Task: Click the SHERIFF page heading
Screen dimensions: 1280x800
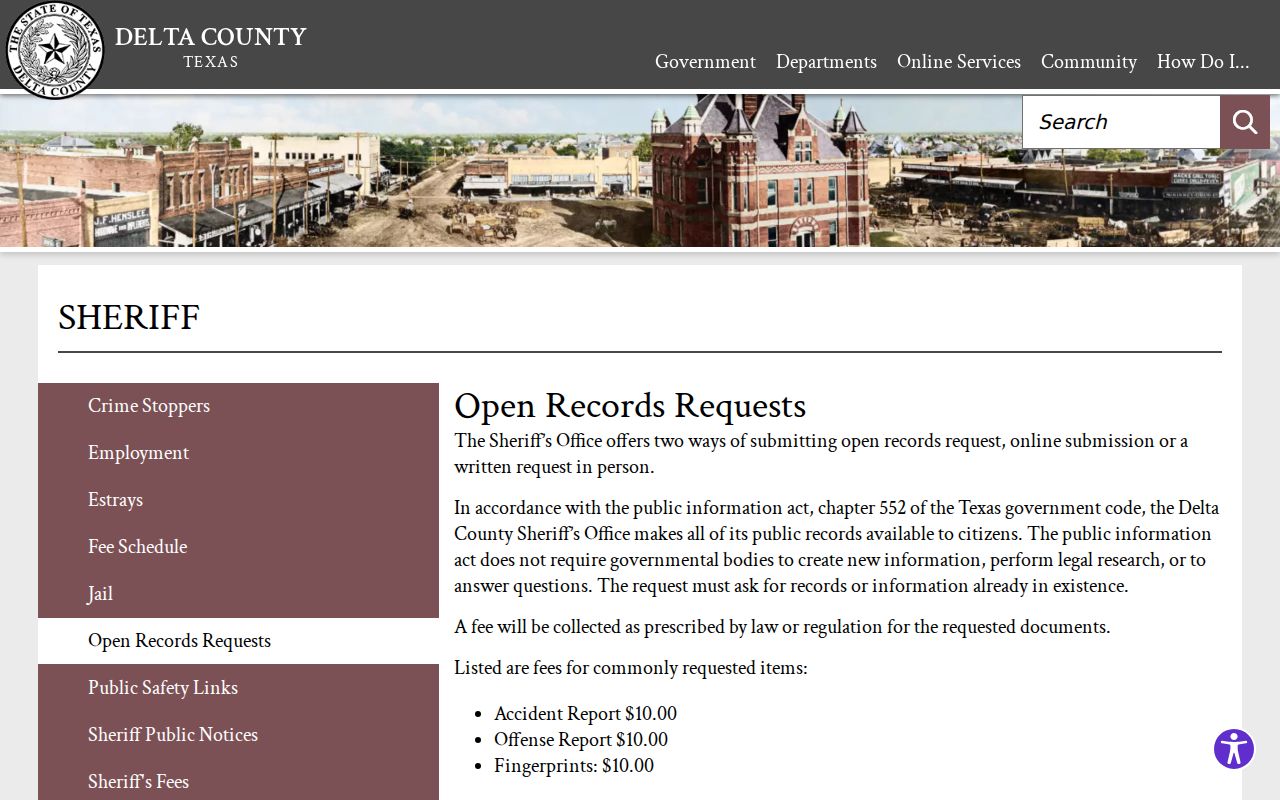Action: 129,318
